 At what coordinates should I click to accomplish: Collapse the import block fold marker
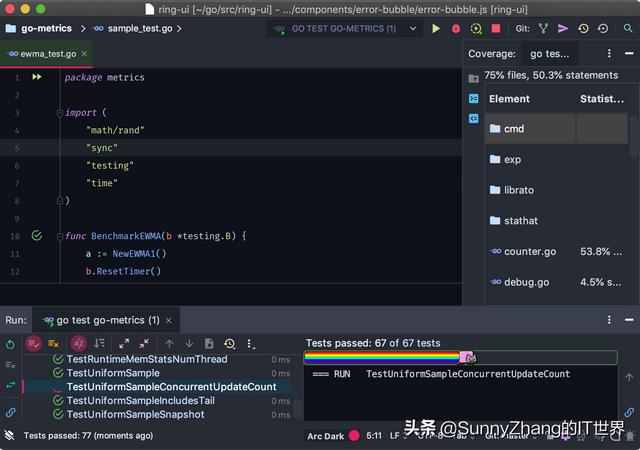[60, 113]
